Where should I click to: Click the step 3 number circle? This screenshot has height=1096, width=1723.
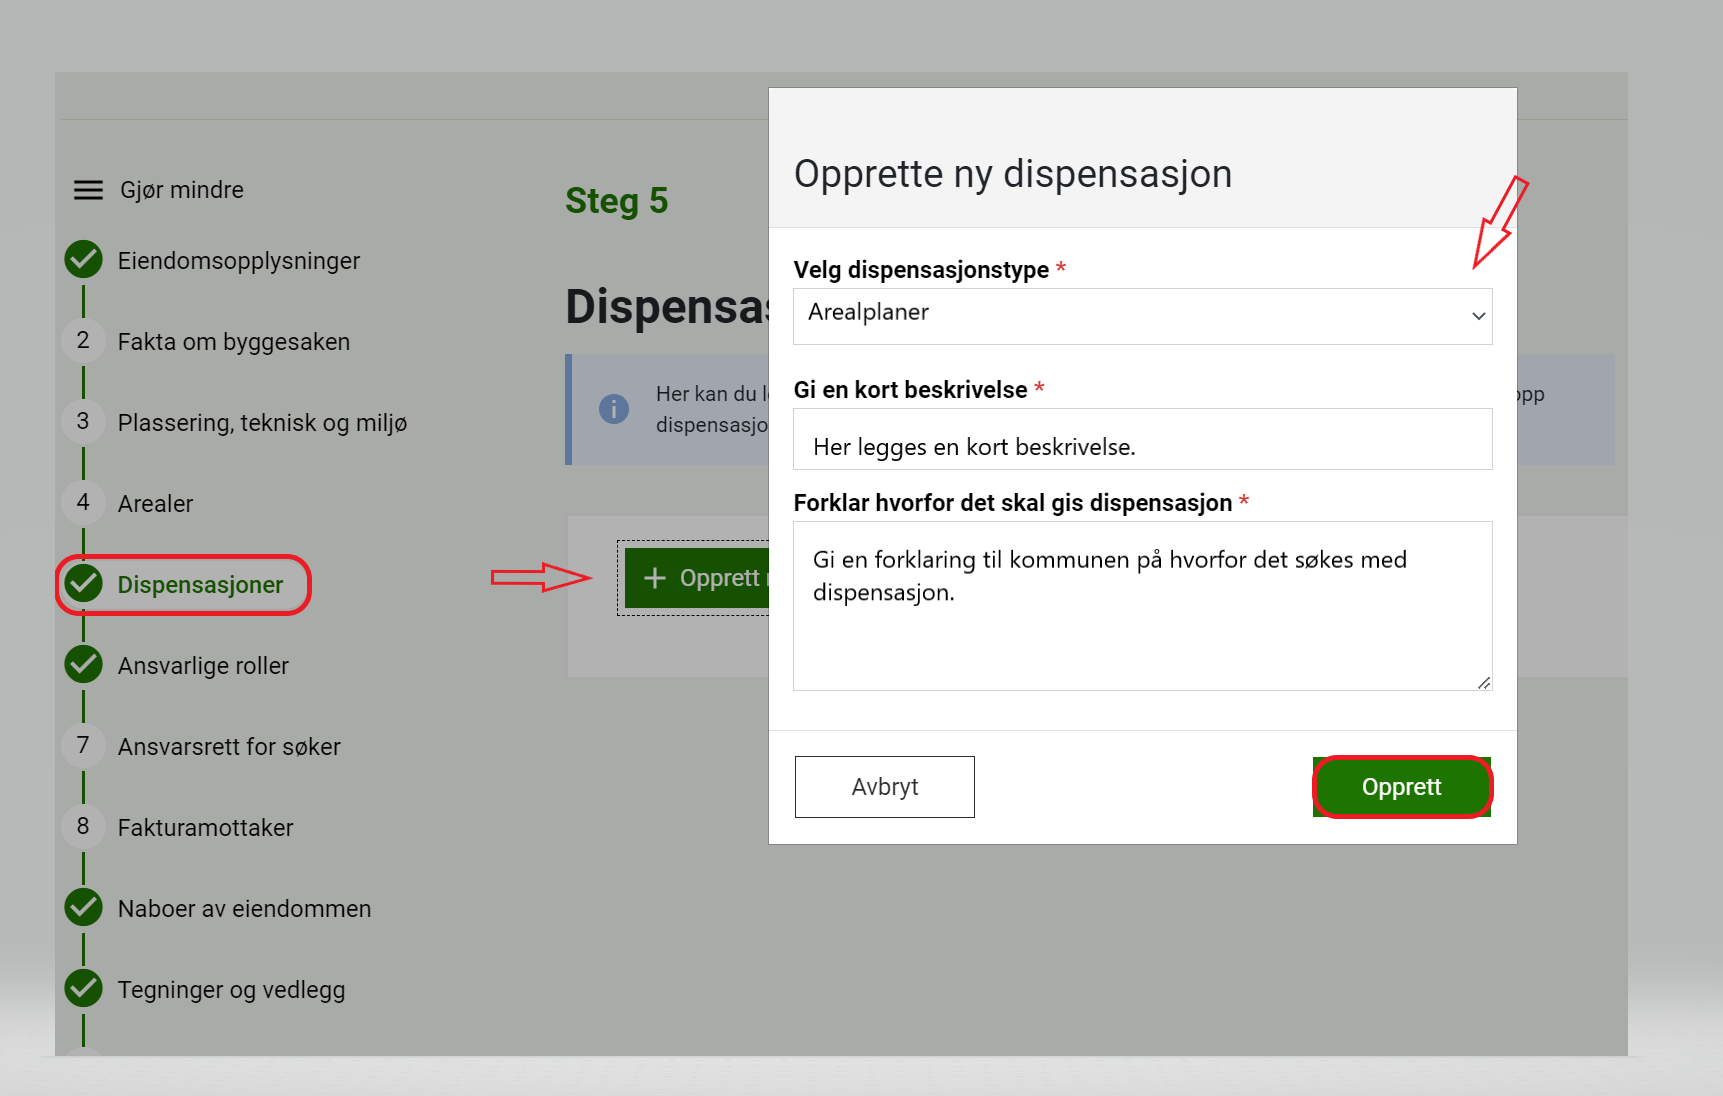(x=83, y=422)
